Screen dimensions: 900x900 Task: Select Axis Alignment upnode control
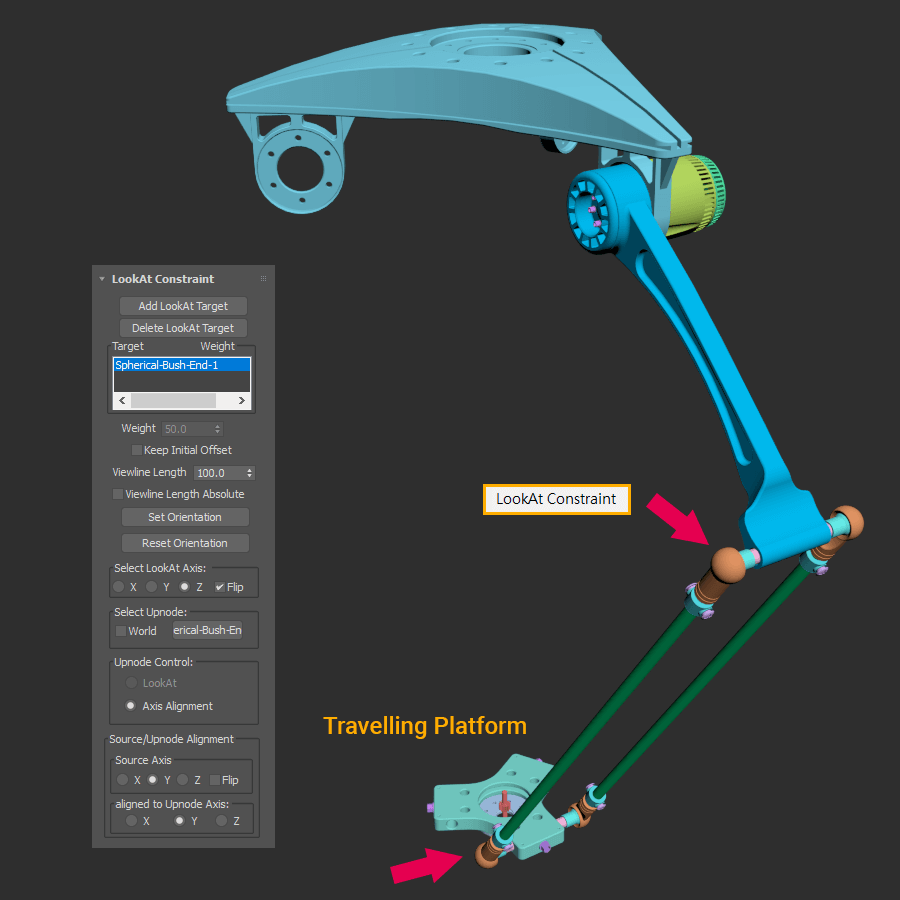click(131, 705)
